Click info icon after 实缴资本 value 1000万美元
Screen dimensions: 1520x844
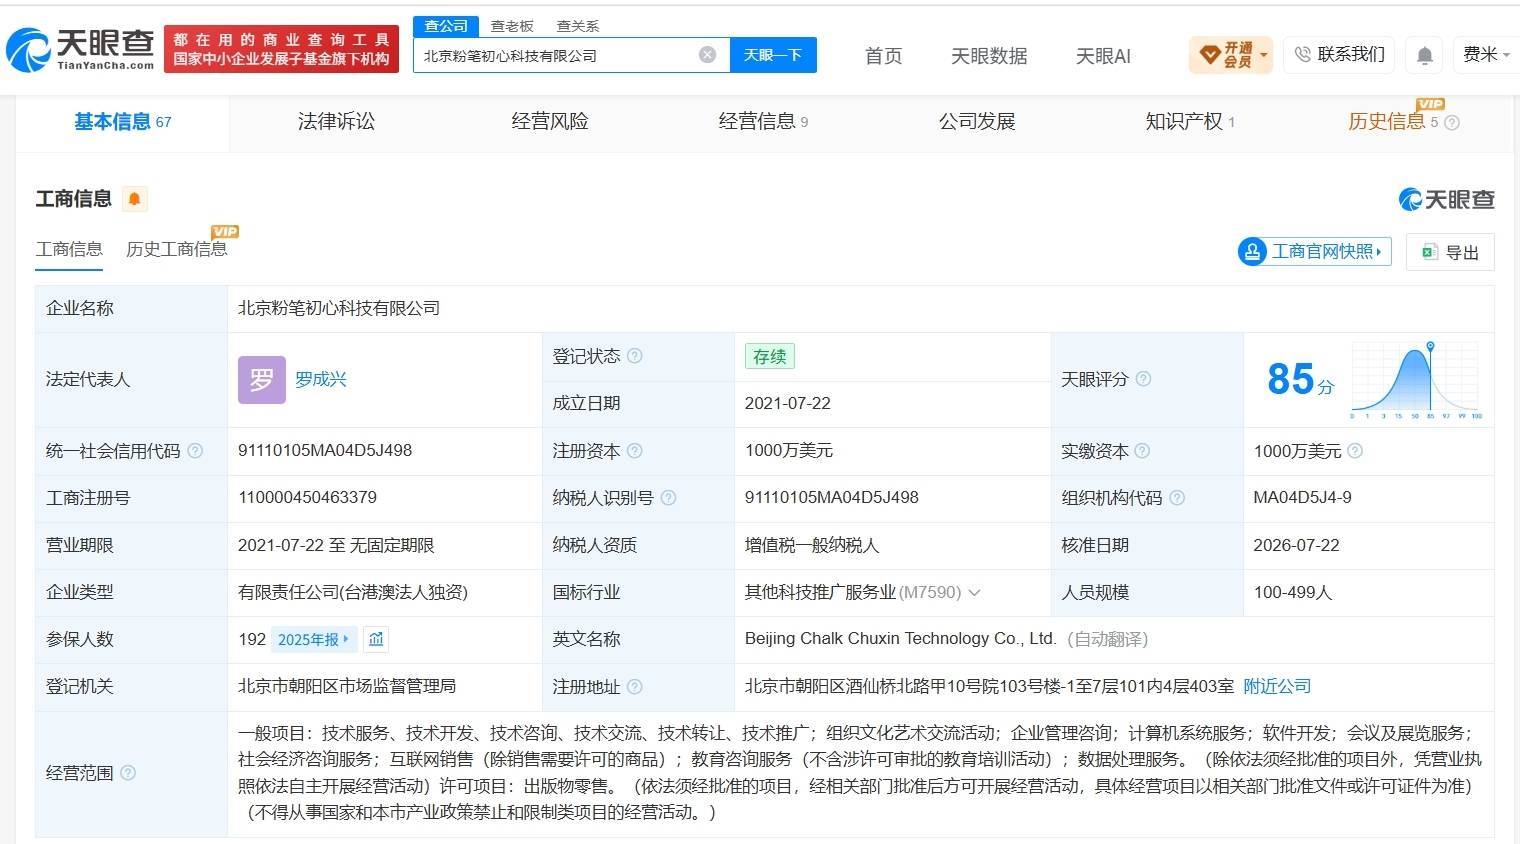tap(1355, 451)
